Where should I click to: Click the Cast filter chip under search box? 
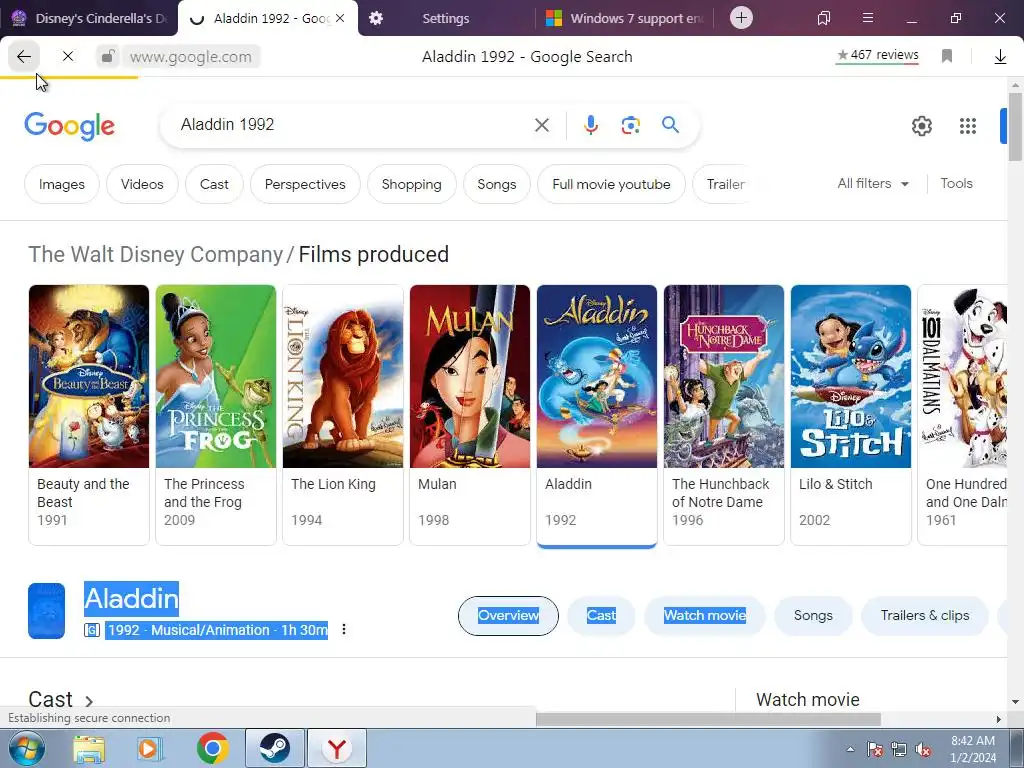pos(214,184)
